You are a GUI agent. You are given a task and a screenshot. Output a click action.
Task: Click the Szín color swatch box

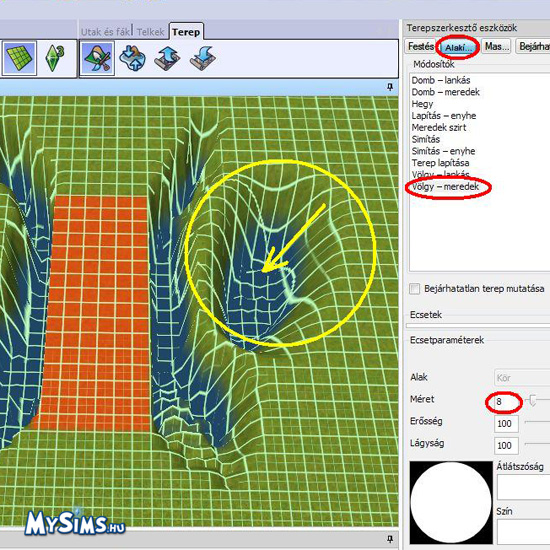523,532
